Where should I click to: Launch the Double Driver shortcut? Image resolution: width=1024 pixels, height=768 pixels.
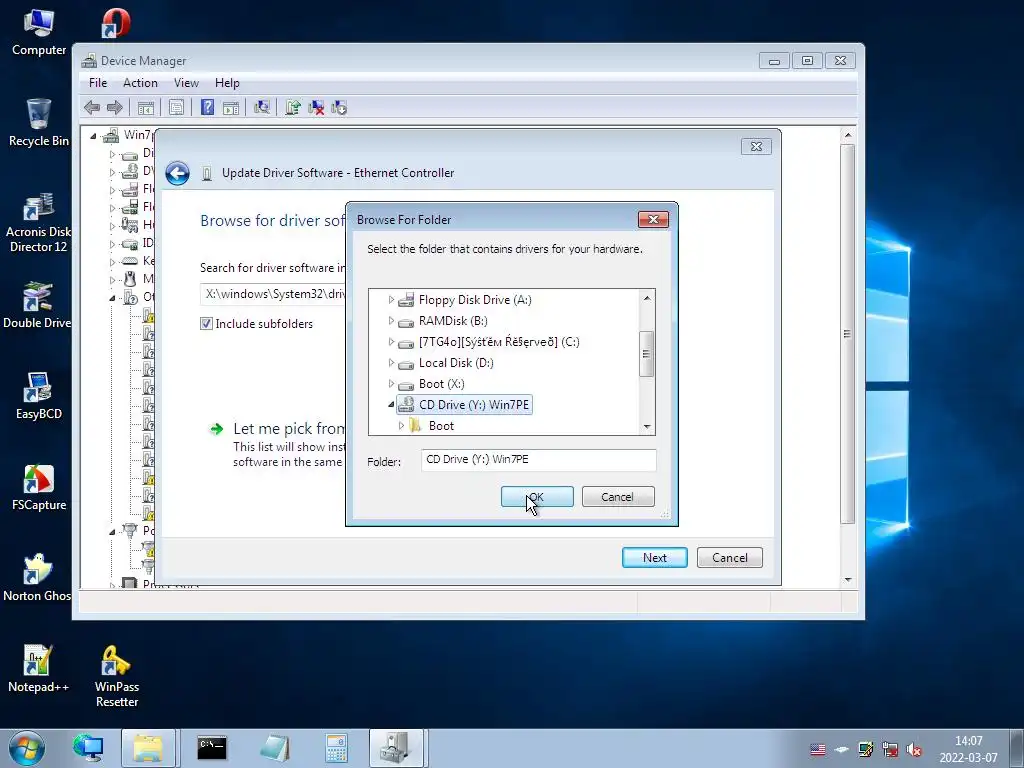(x=37, y=305)
